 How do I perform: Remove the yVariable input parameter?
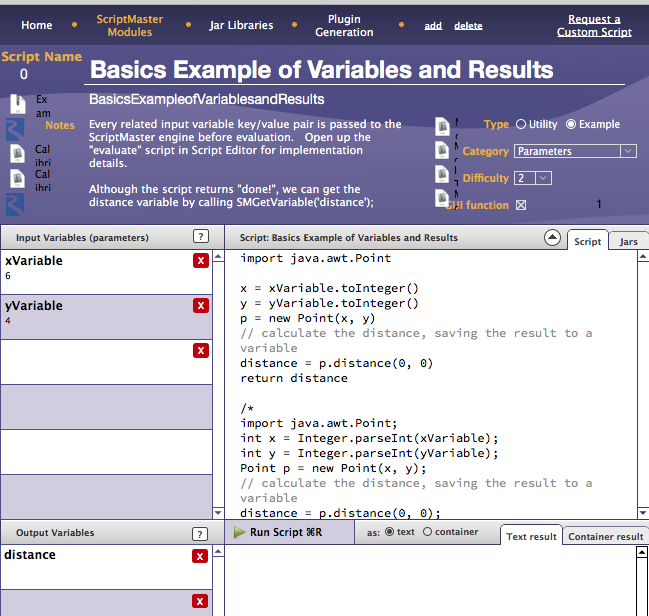click(201, 306)
